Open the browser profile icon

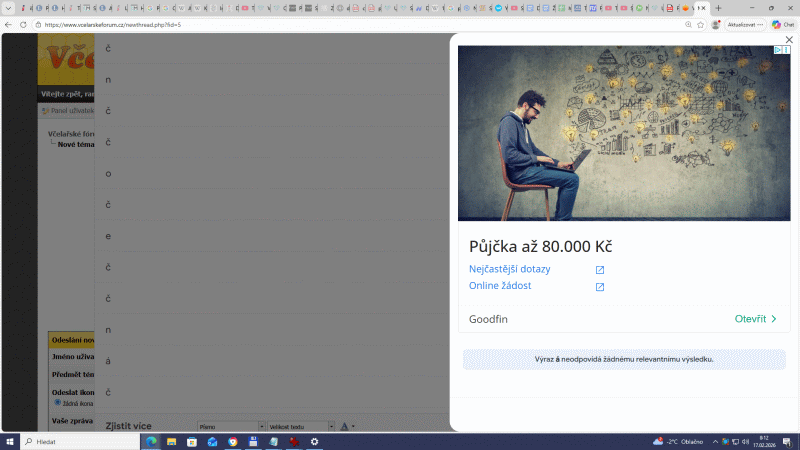pyautogui.click(x=715, y=24)
